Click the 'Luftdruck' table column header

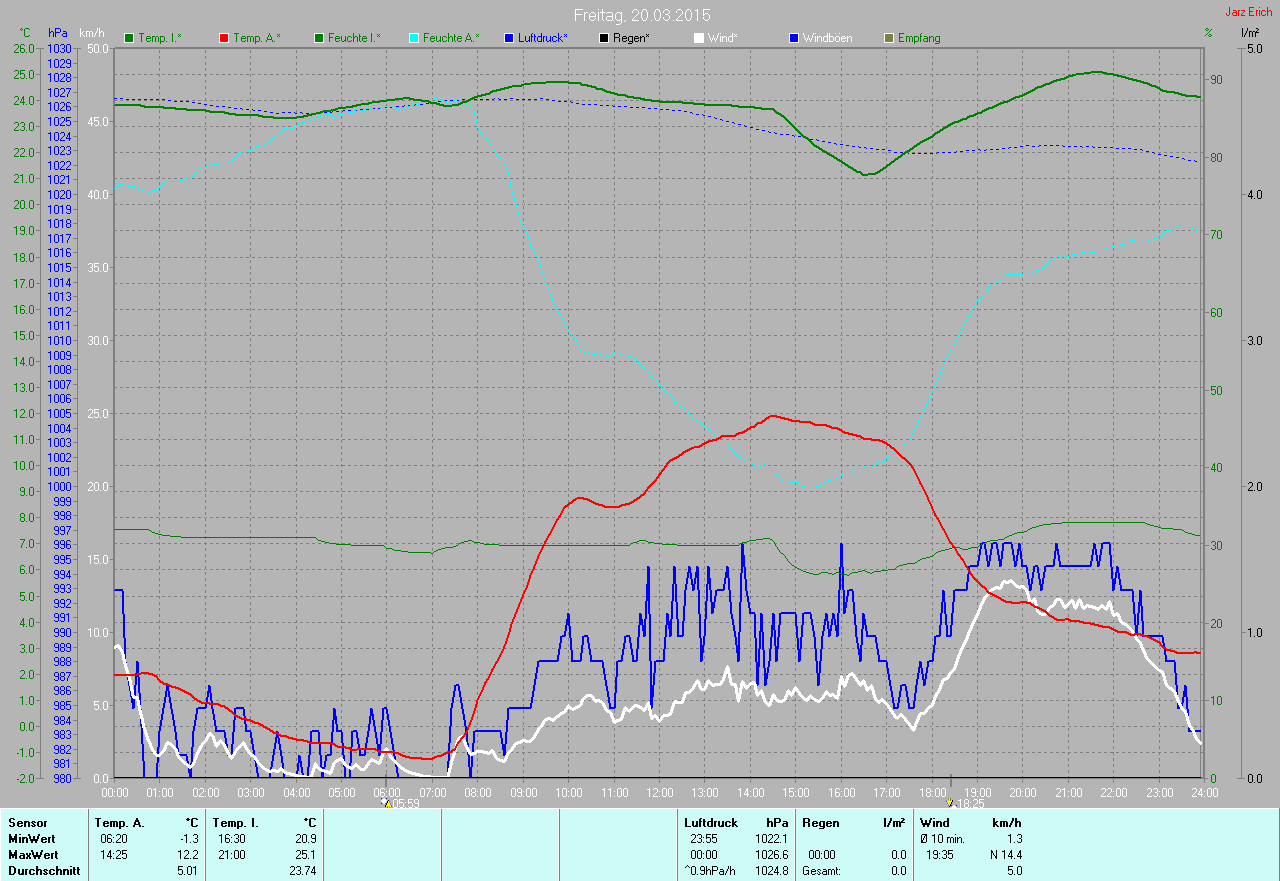pyautogui.click(x=711, y=823)
